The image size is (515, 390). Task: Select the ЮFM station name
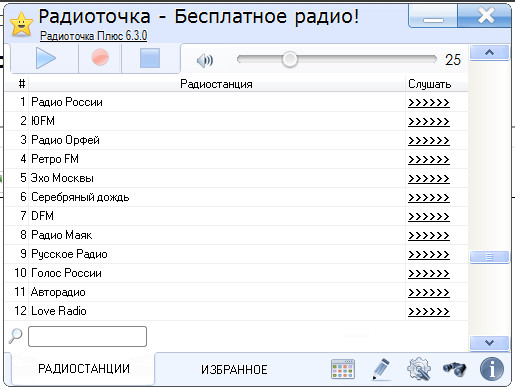click(x=43, y=121)
